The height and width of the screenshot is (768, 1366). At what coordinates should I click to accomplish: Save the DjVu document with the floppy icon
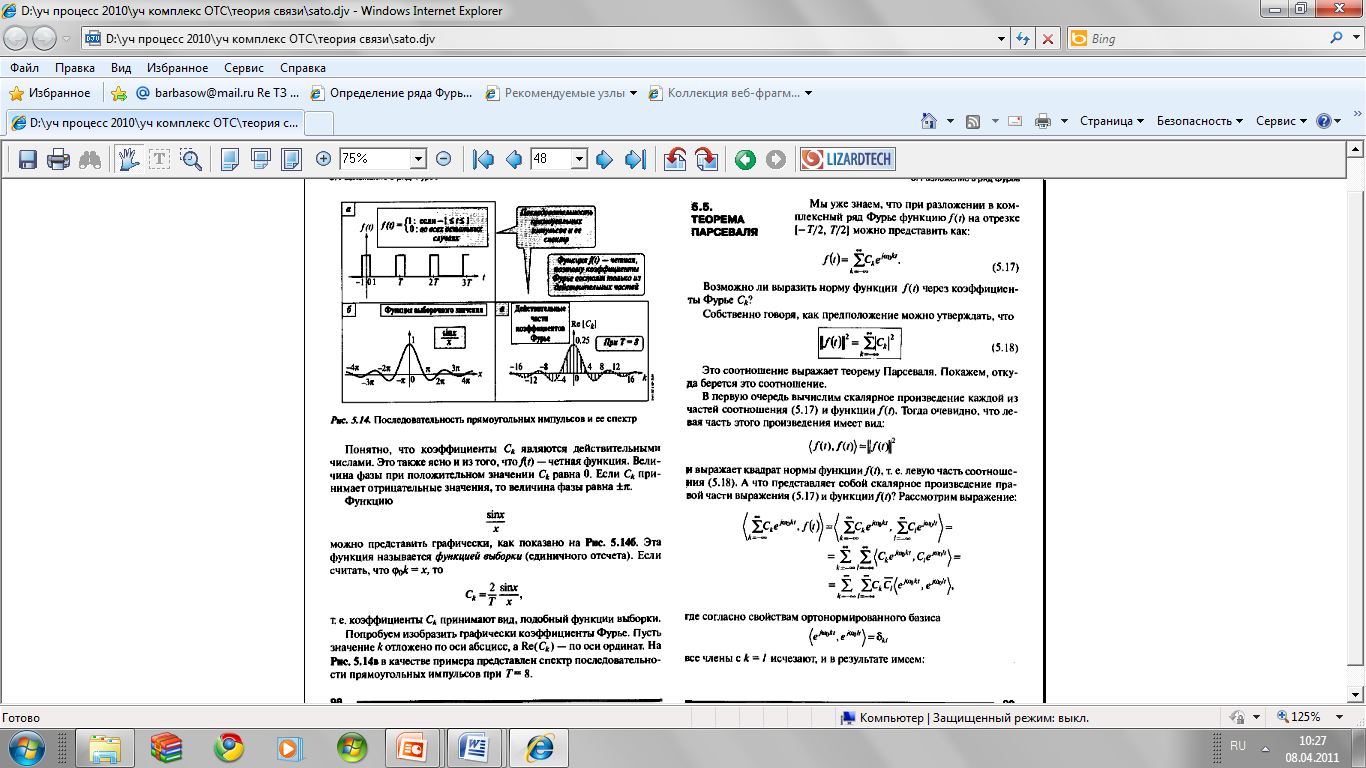[x=28, y=159]
